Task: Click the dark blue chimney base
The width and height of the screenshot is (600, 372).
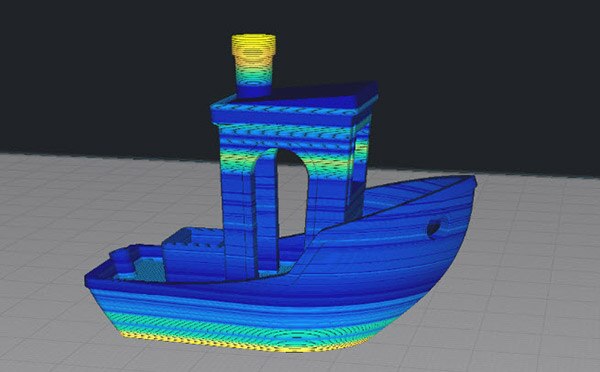Action: 254,89
